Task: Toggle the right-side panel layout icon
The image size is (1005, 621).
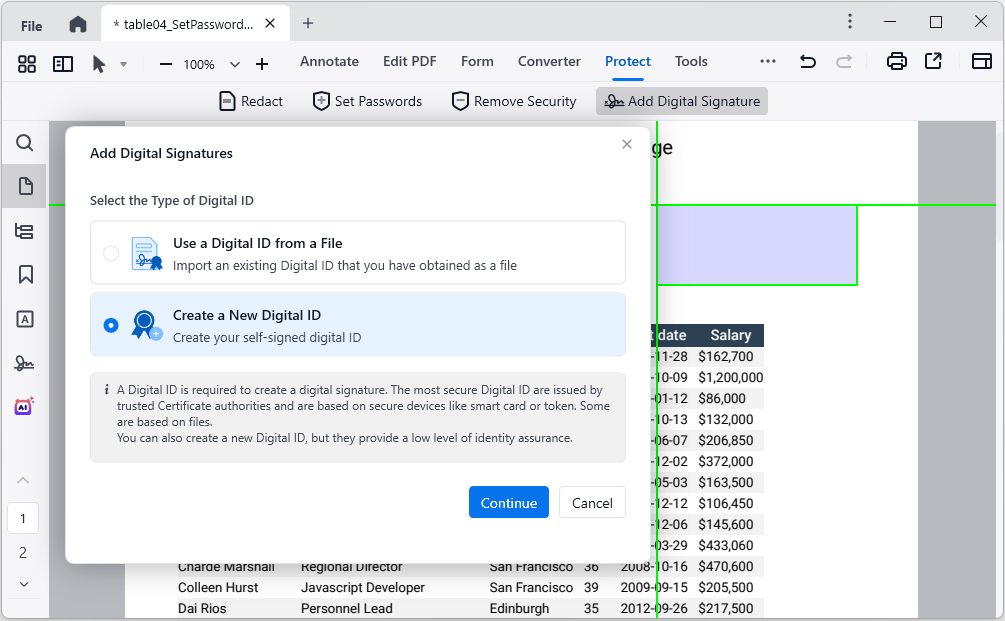Action: pyautogui.click(x=981, y=62)
